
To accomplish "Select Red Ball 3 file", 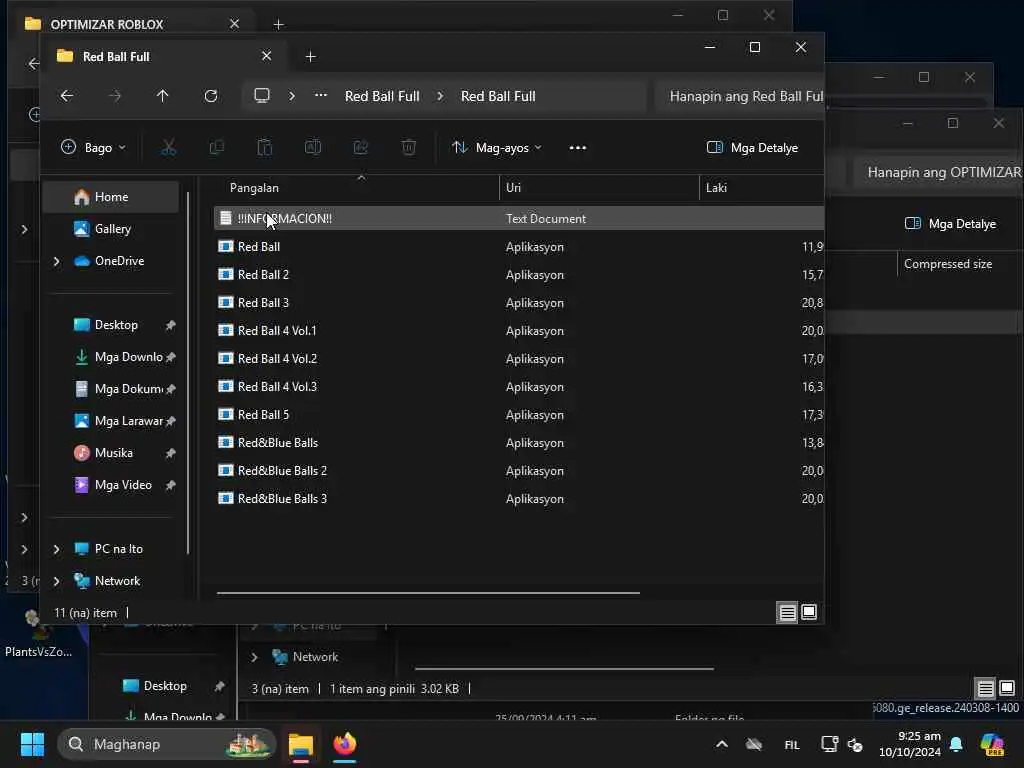I will [519, 303].
